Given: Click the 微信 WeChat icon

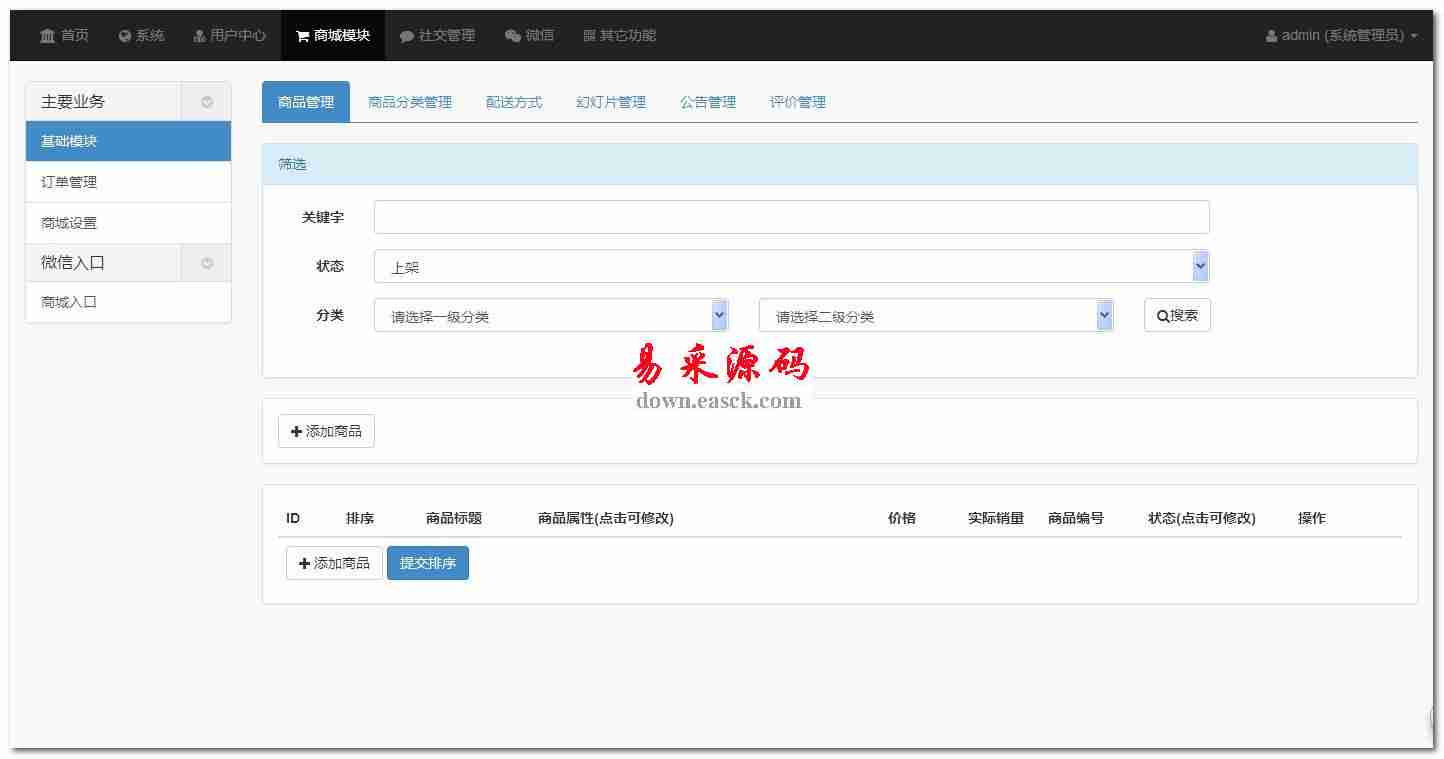Looking at the screenshot, I should (x=513, y=36).
